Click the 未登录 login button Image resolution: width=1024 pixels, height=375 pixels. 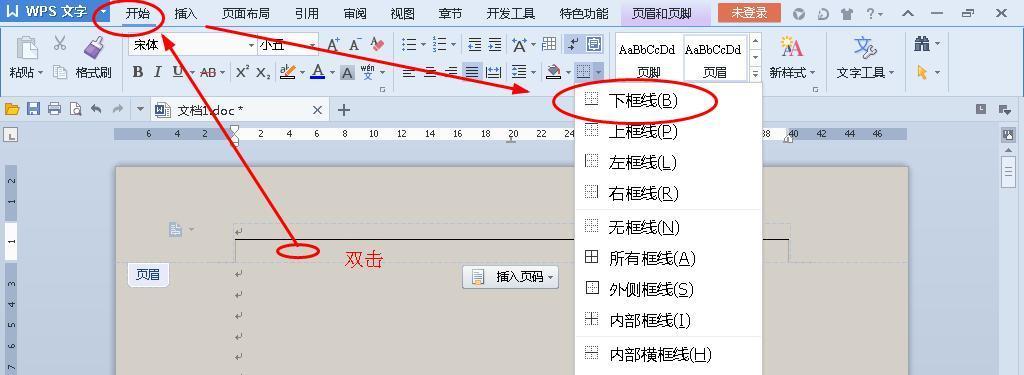pyautogui.click(x=749, y=13)
